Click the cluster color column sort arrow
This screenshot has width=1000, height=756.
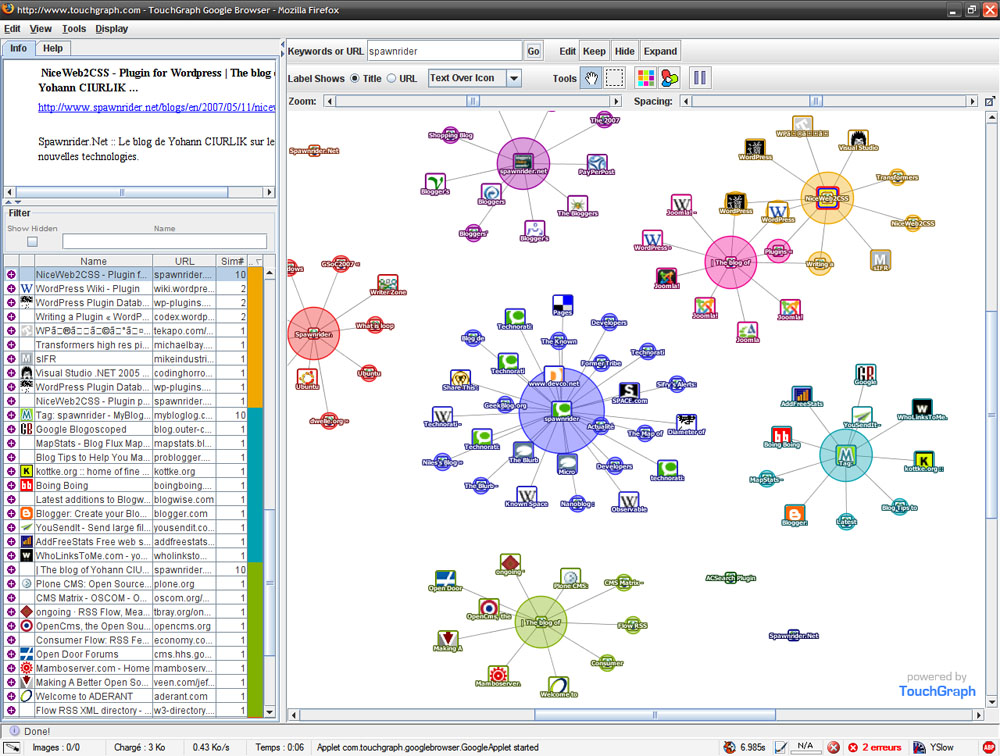tap(255, 261)
